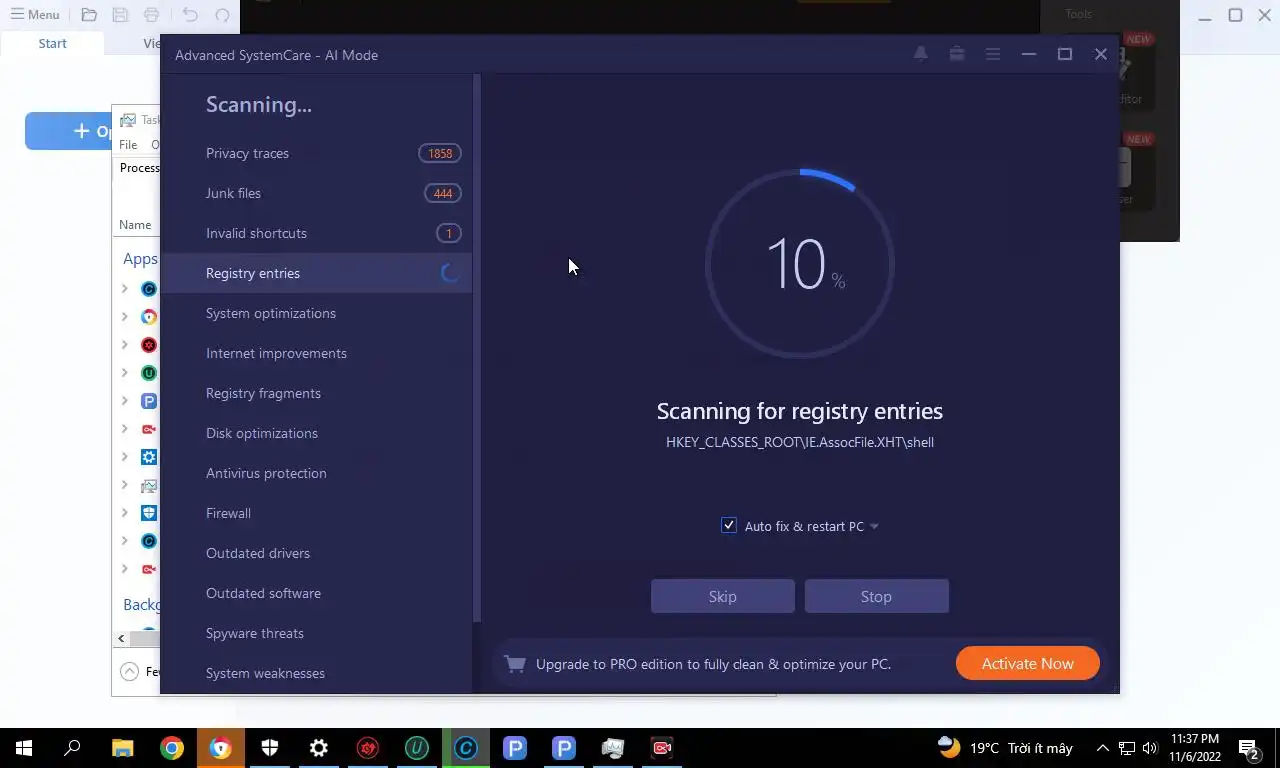Viewport: 1280px width, 768px height.
Task: Click the scan list vertical scrollbar
Action: (477, 348)
